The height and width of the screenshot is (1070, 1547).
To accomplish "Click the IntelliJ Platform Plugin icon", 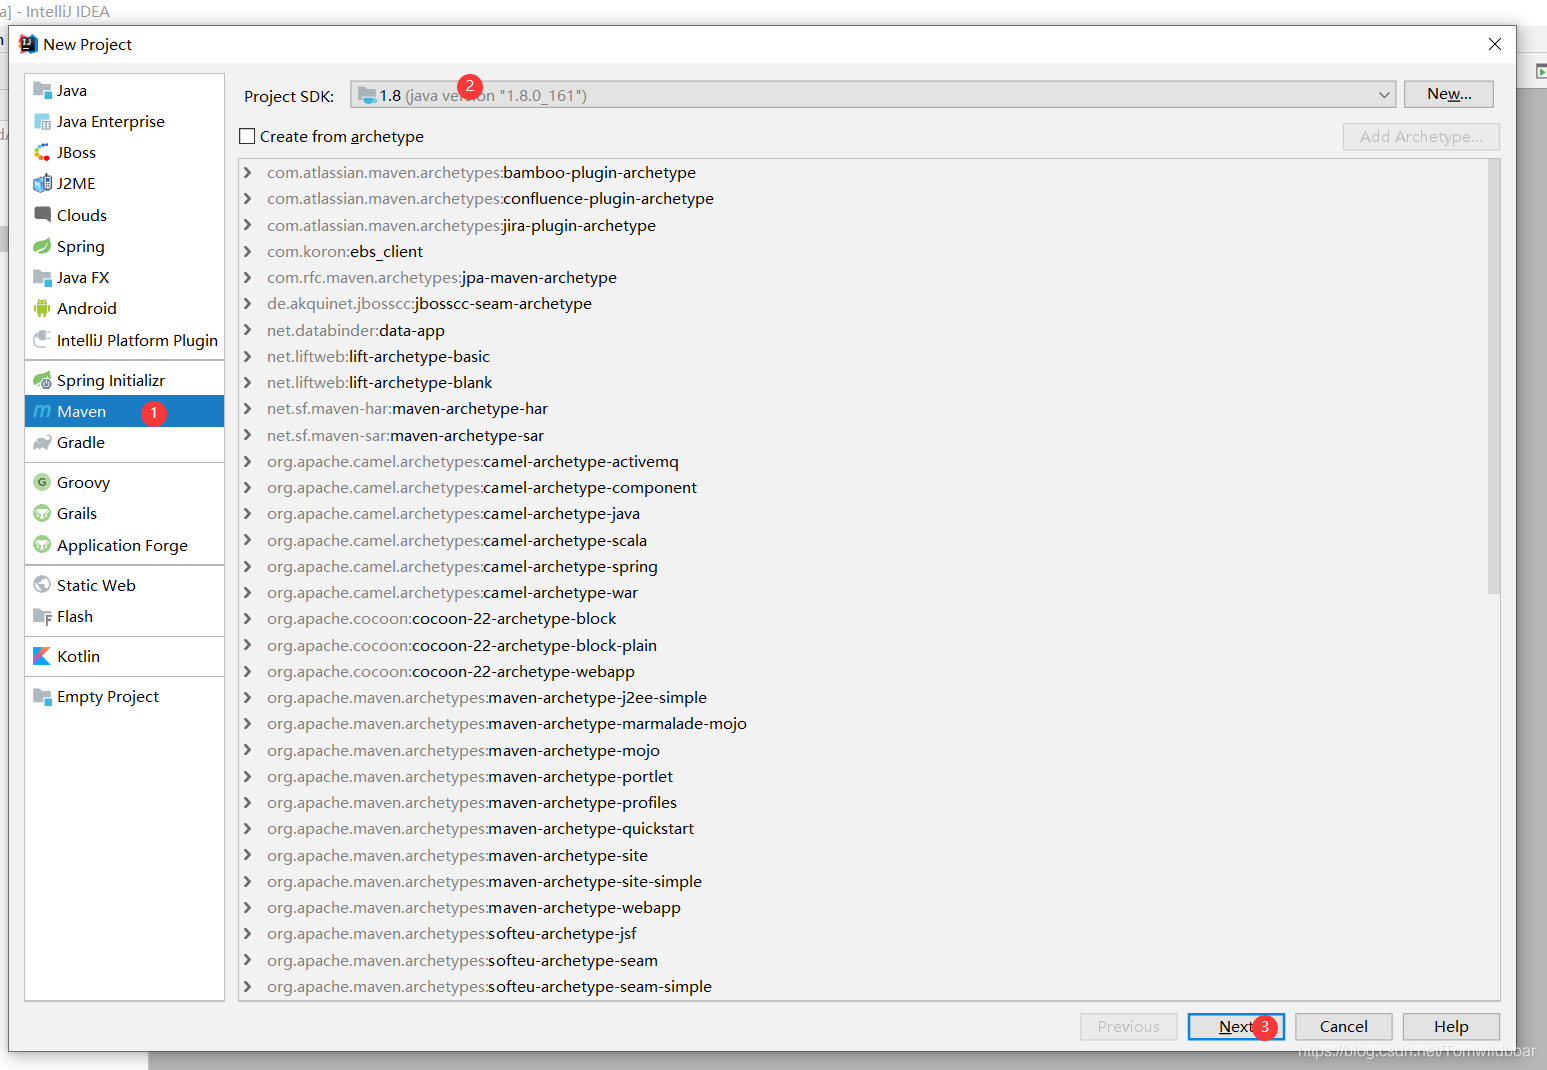I will (x=42, y=340).
